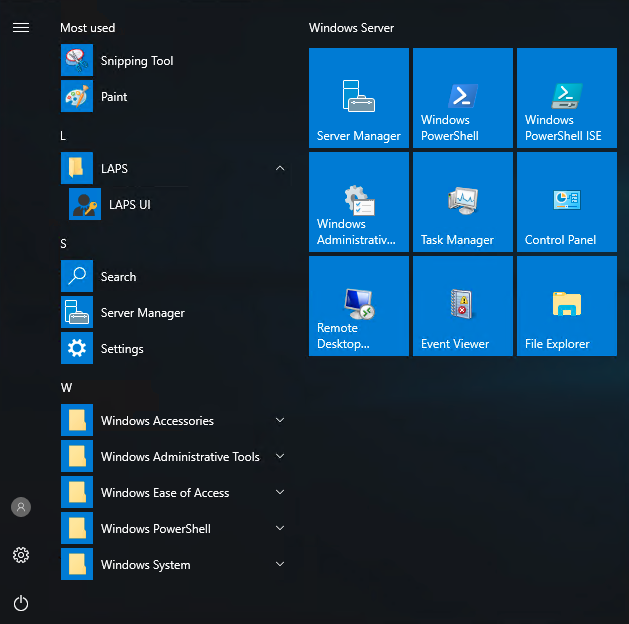This screenshot has width=629, height=624.
Task: Launch the Windows PowerShell tile
Action: pyautogui.click(x=463, y=98)
